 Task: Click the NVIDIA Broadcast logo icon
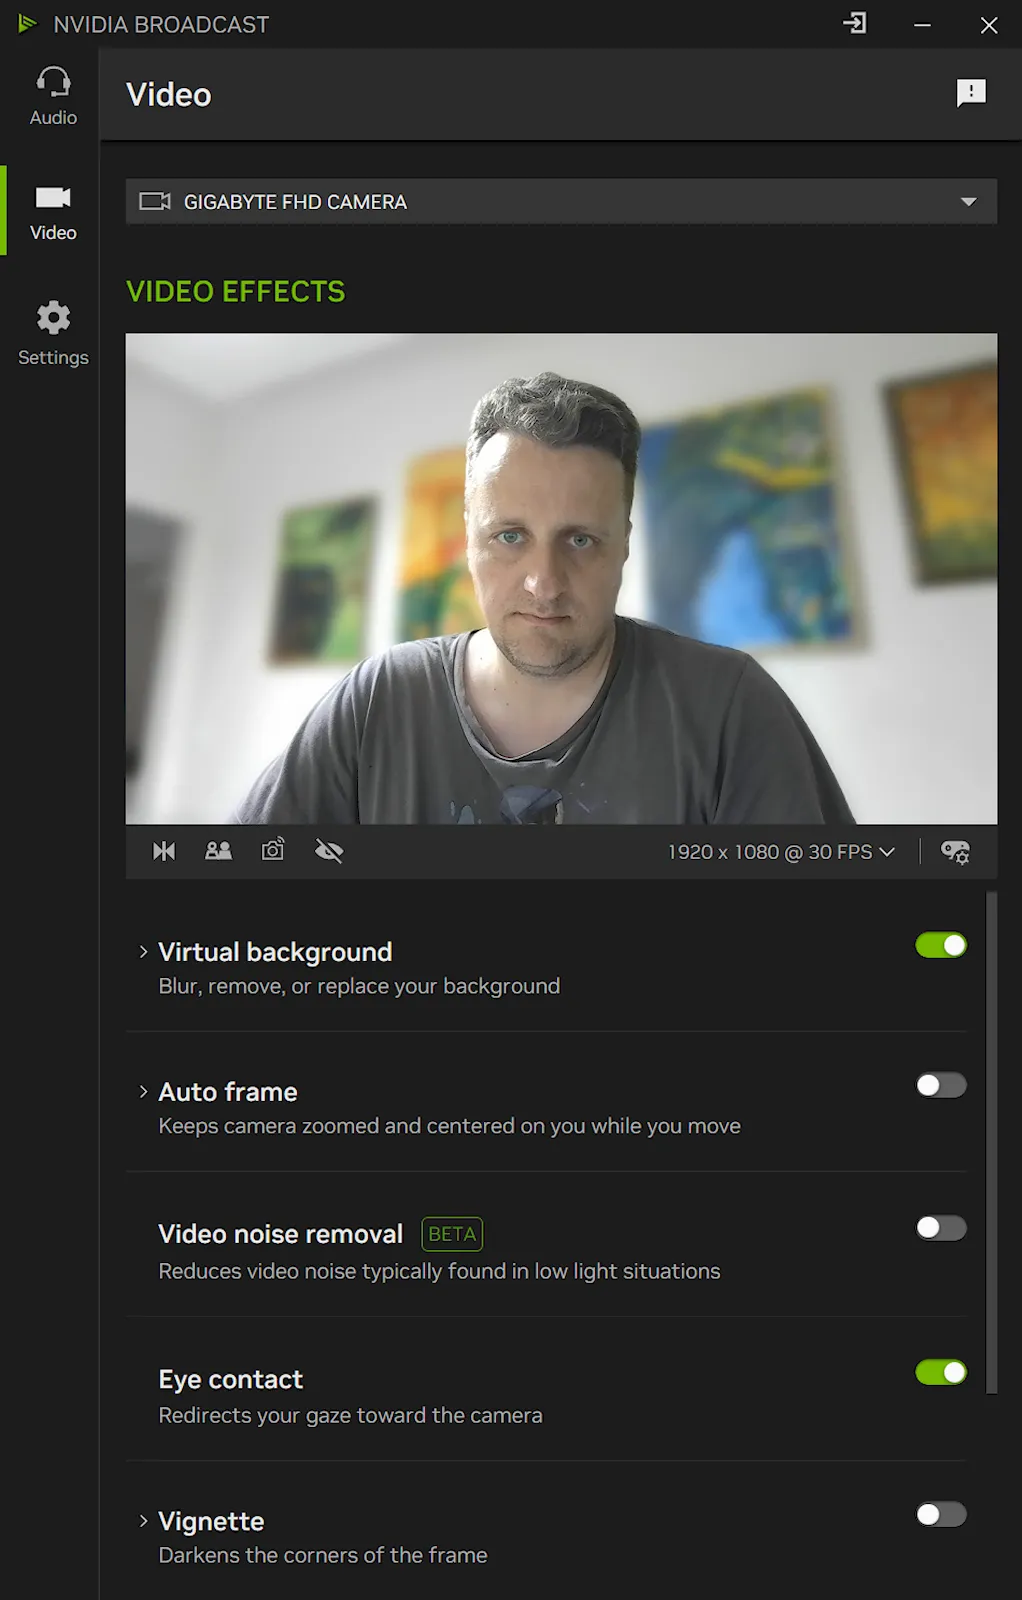(x=27, y=24)
